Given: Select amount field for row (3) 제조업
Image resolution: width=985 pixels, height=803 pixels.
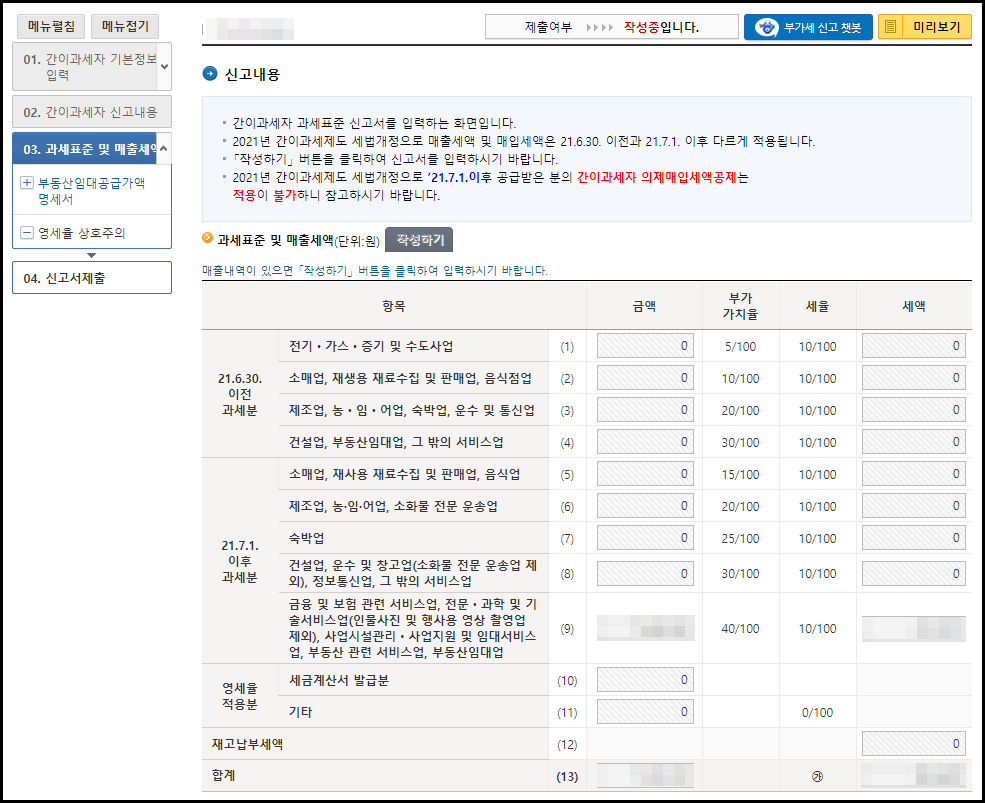Looking at the screenshot, I should 645,410.
